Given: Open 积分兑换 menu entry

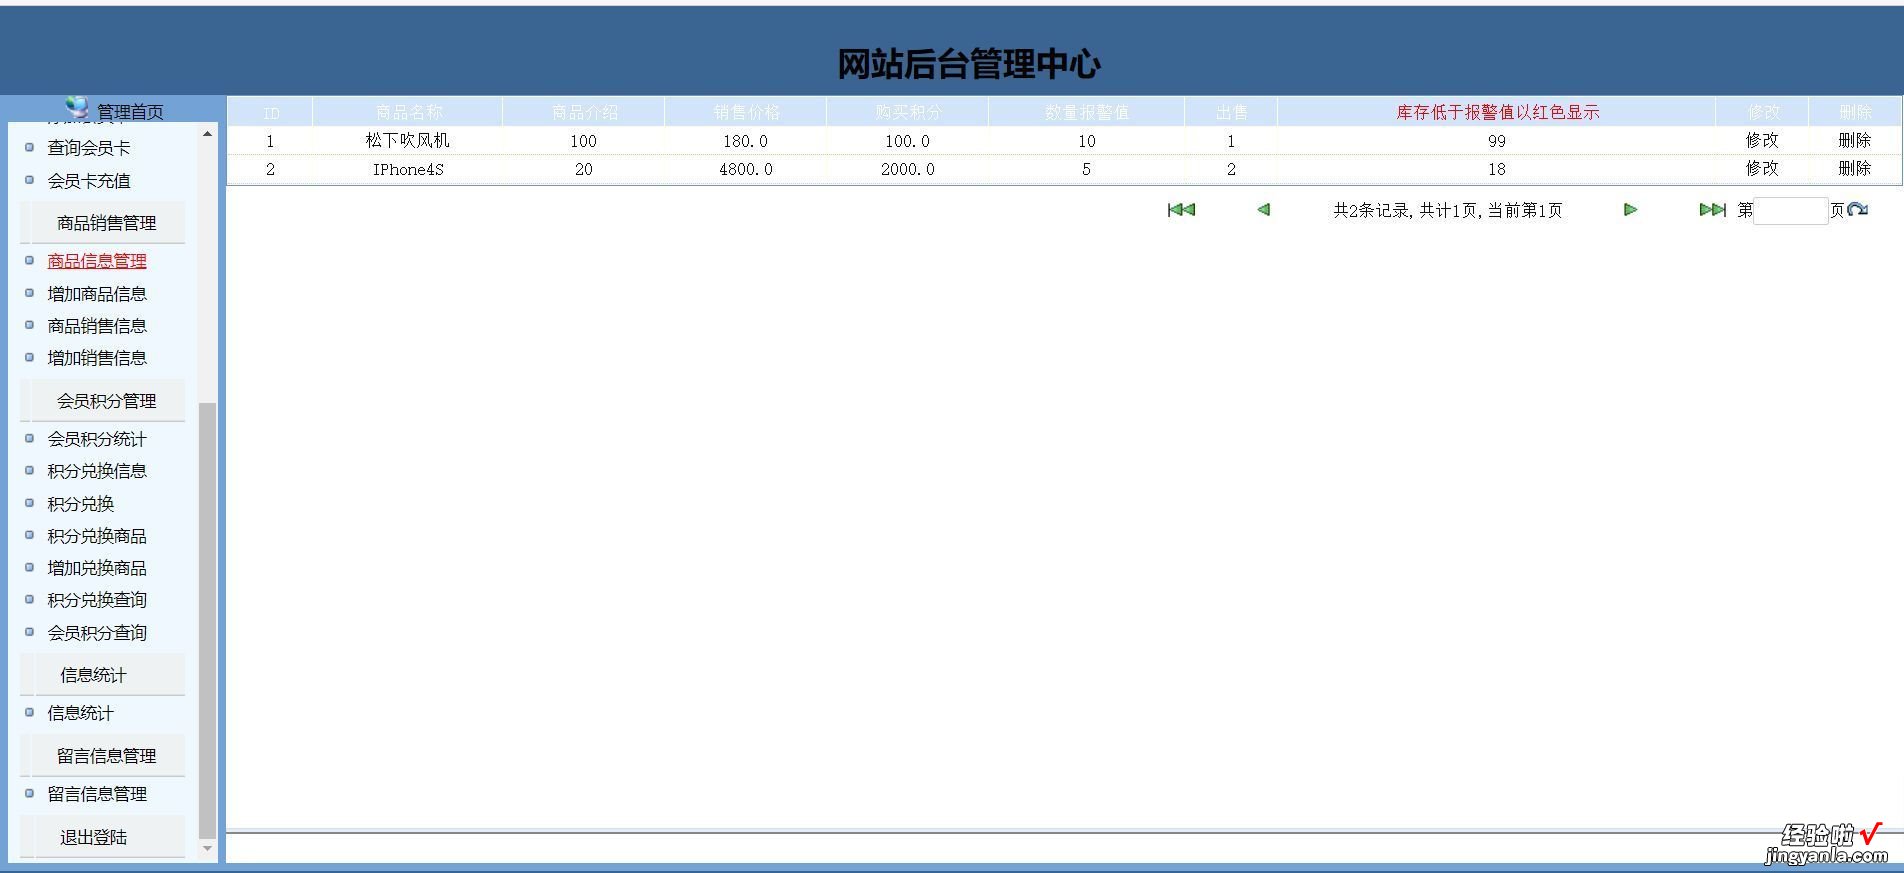Looking at the screenshot, I should pos(81,504).
